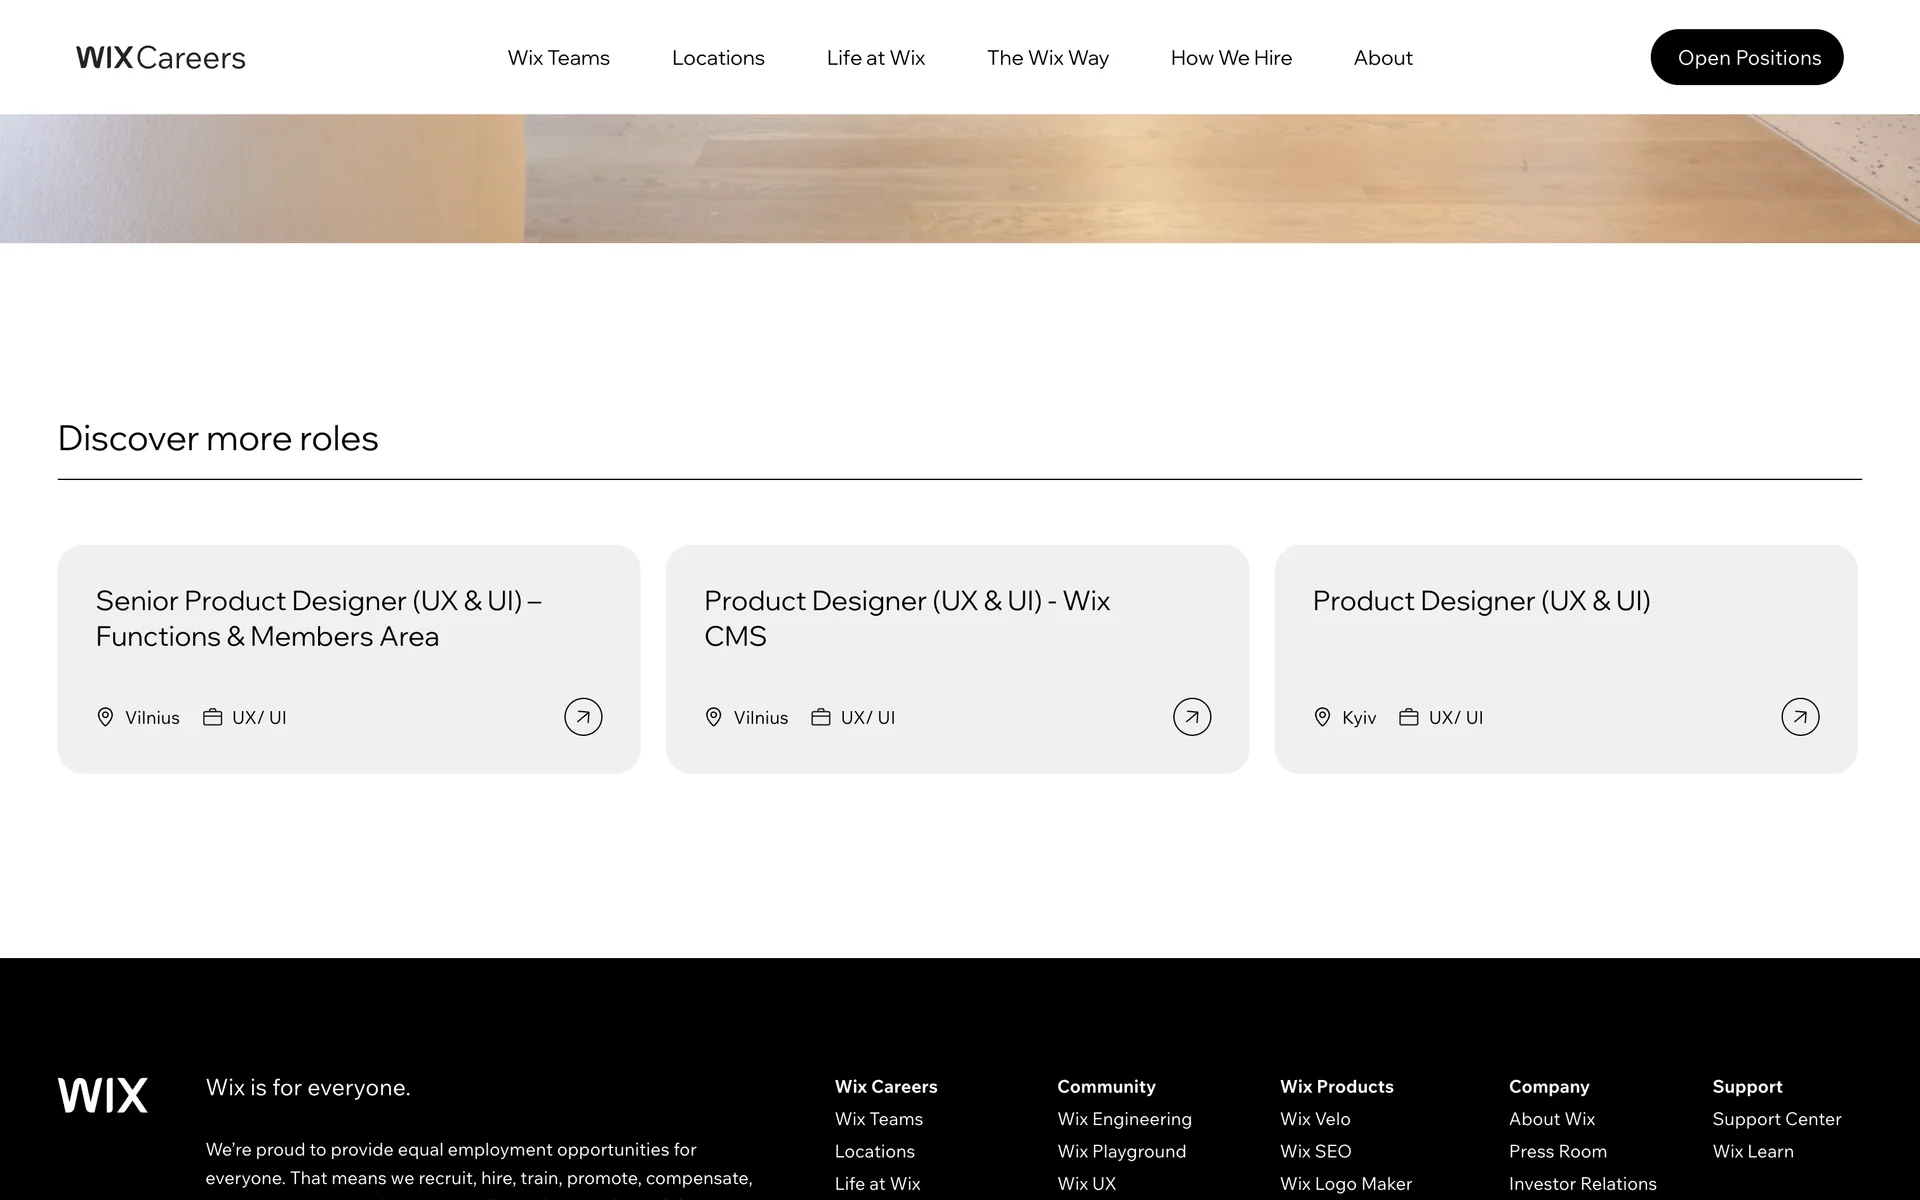Viewport: 1920px width, 1200px height.
Task: Open Wix Engineering footer link
Action: [1124, 1119]
